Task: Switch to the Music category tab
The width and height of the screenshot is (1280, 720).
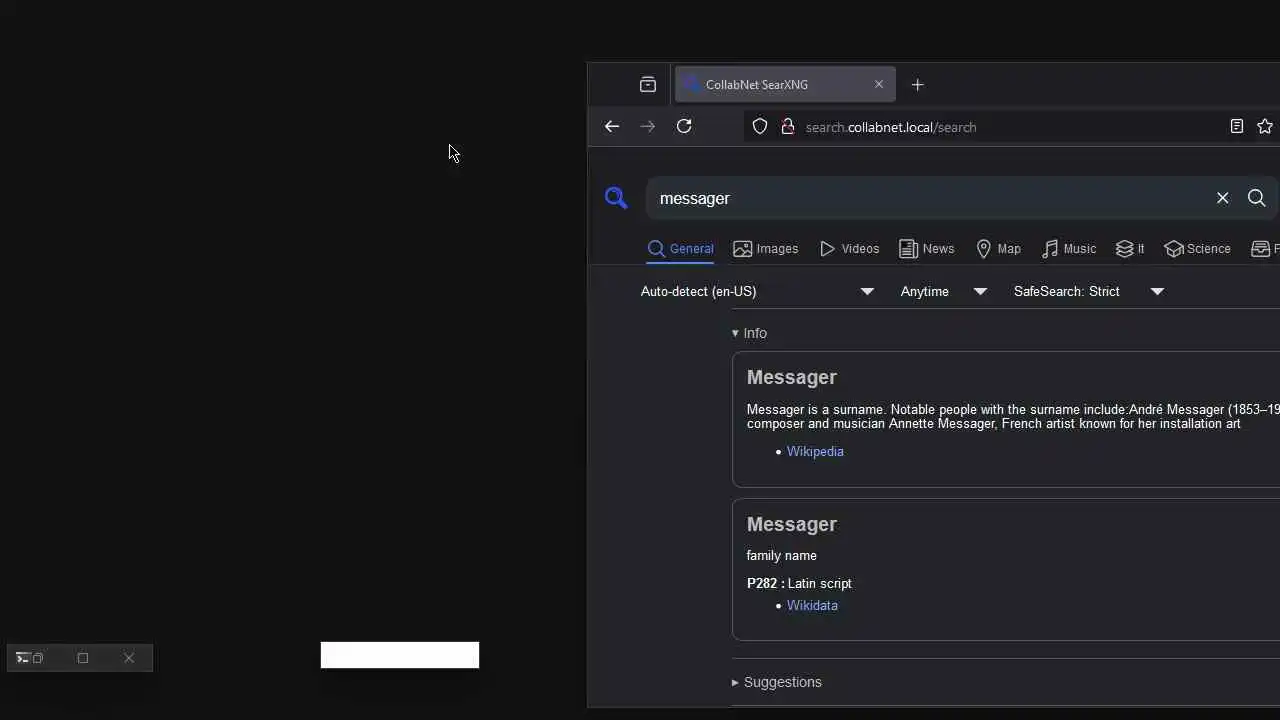Action: point(1068,249)
